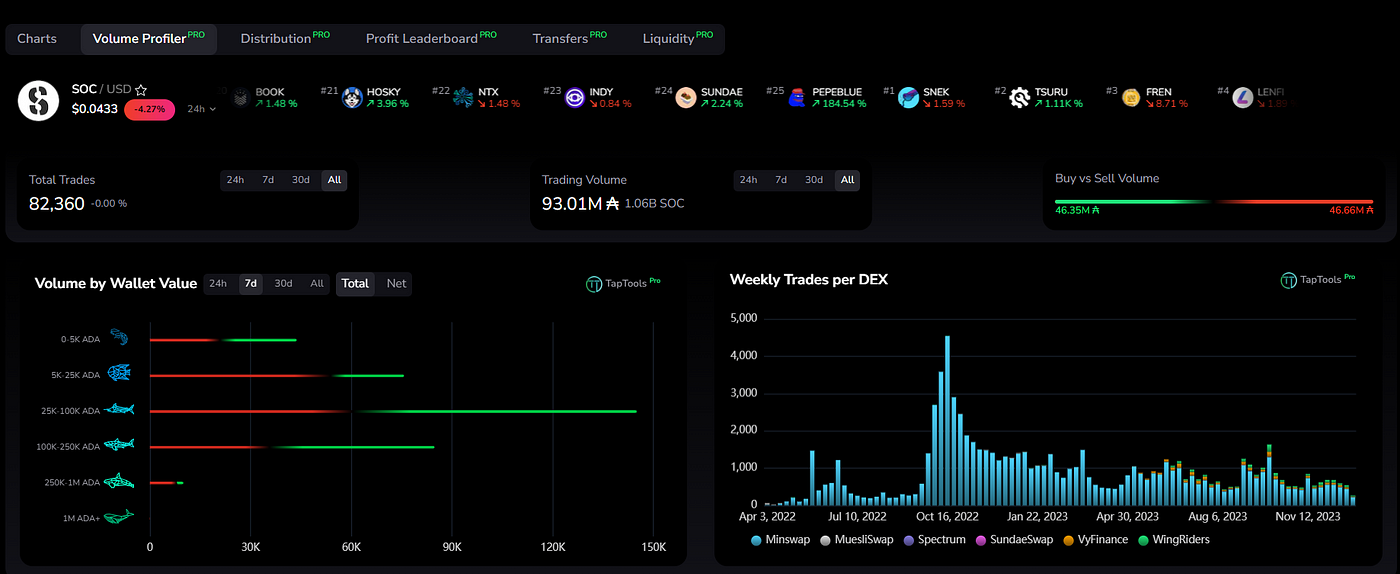Toggle MuesliSwap legend series

pyautogui.click(x=856, y=540)
